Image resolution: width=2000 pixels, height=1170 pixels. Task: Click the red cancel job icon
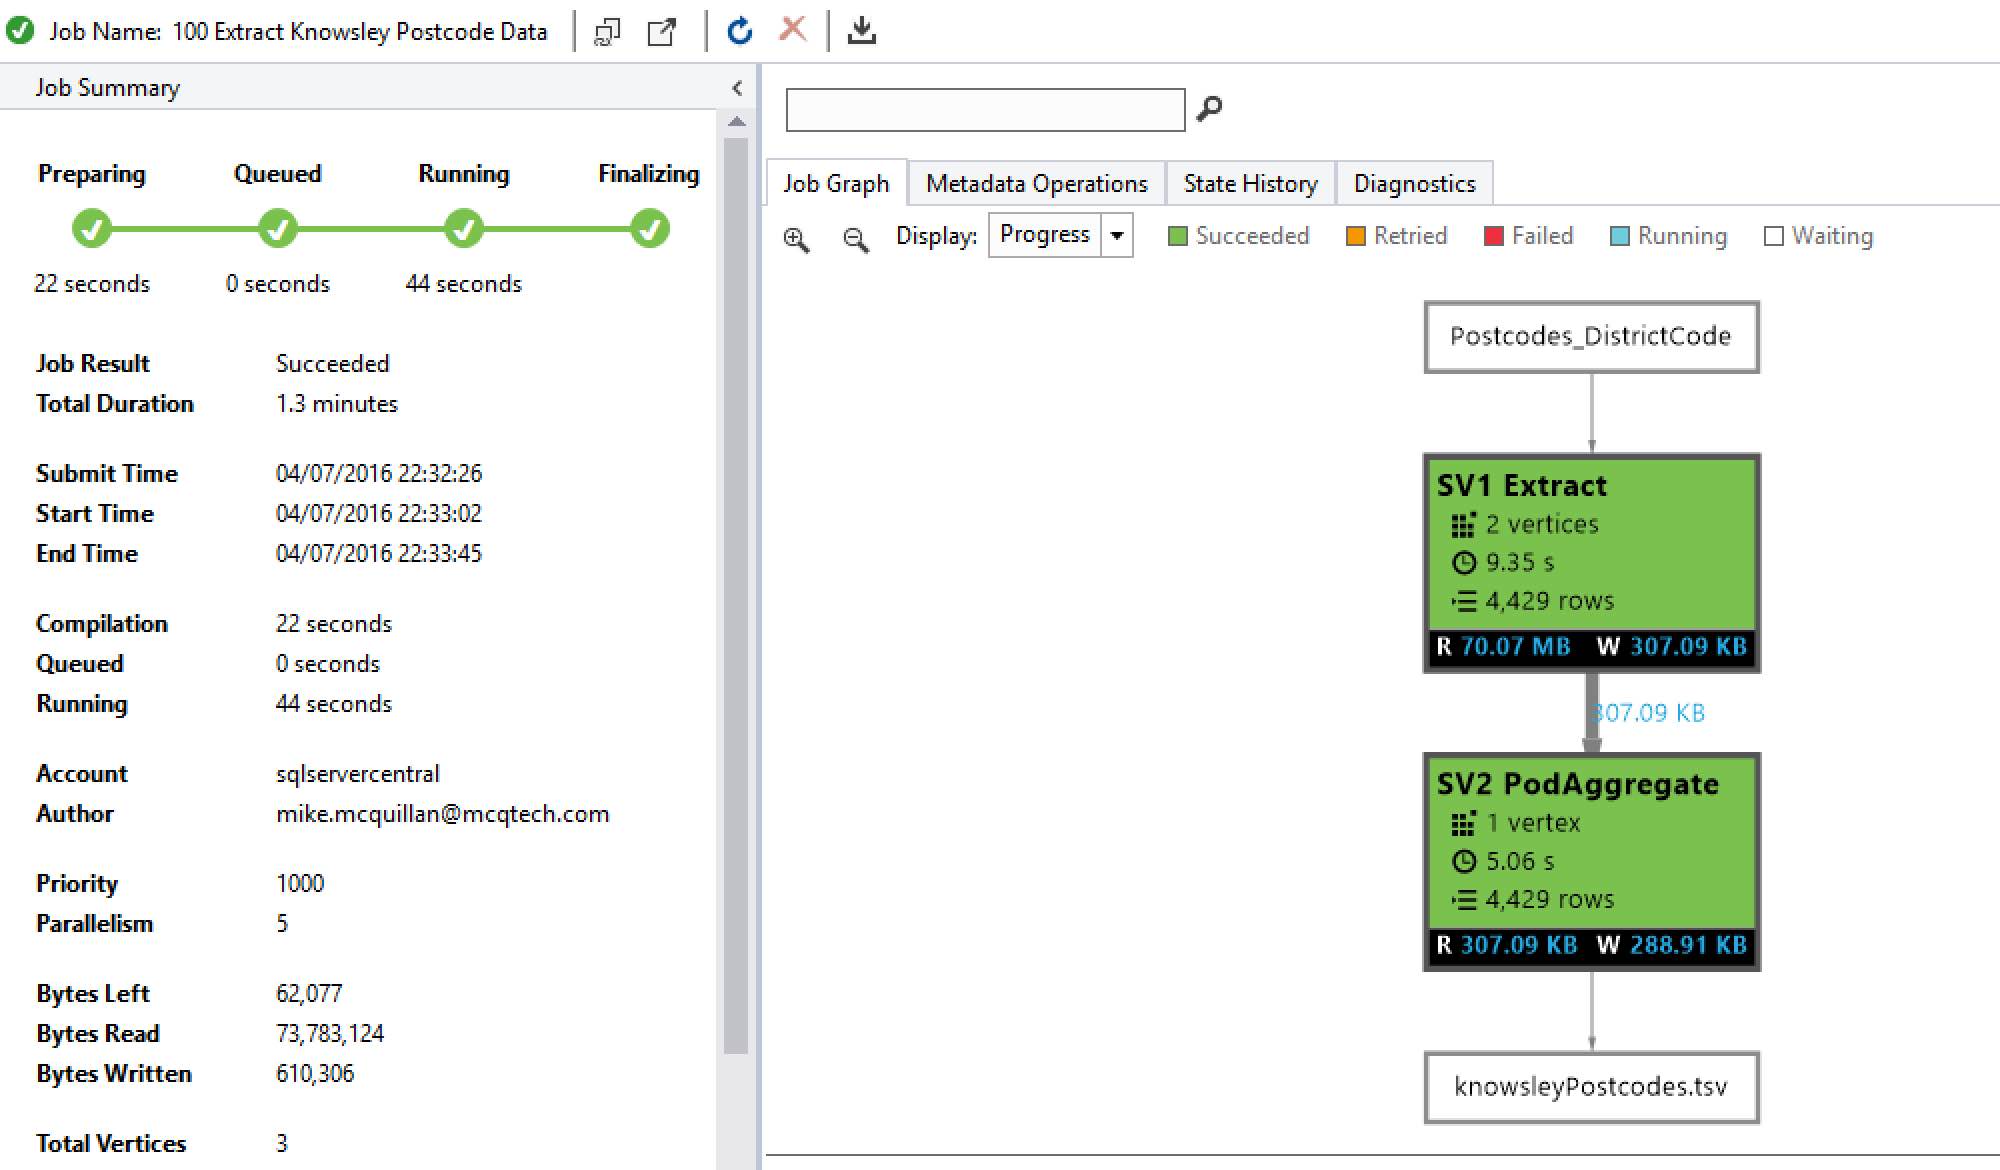[792, 29]
